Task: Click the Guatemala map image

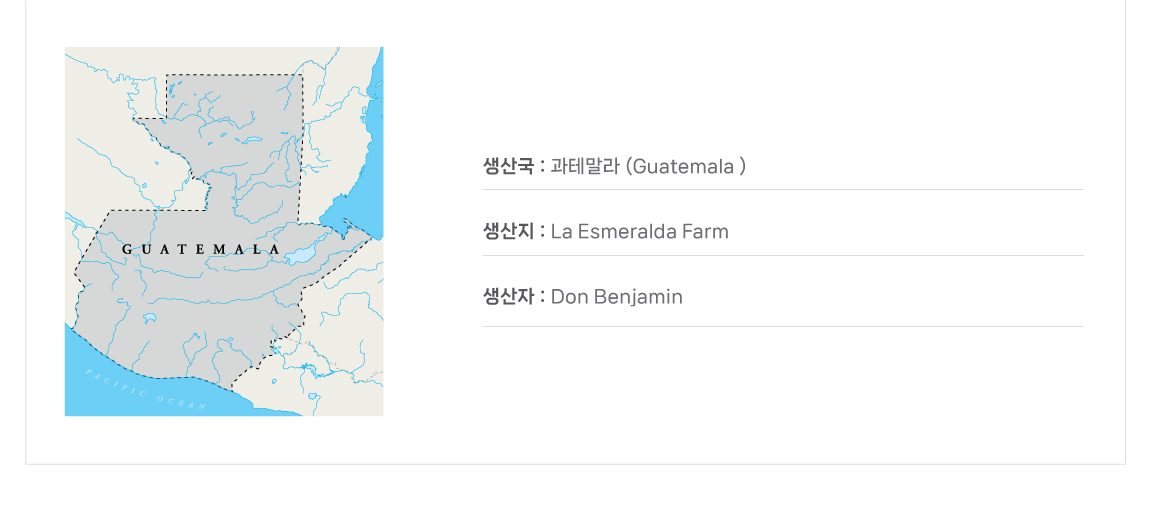Action: click(x=224, y=231)
